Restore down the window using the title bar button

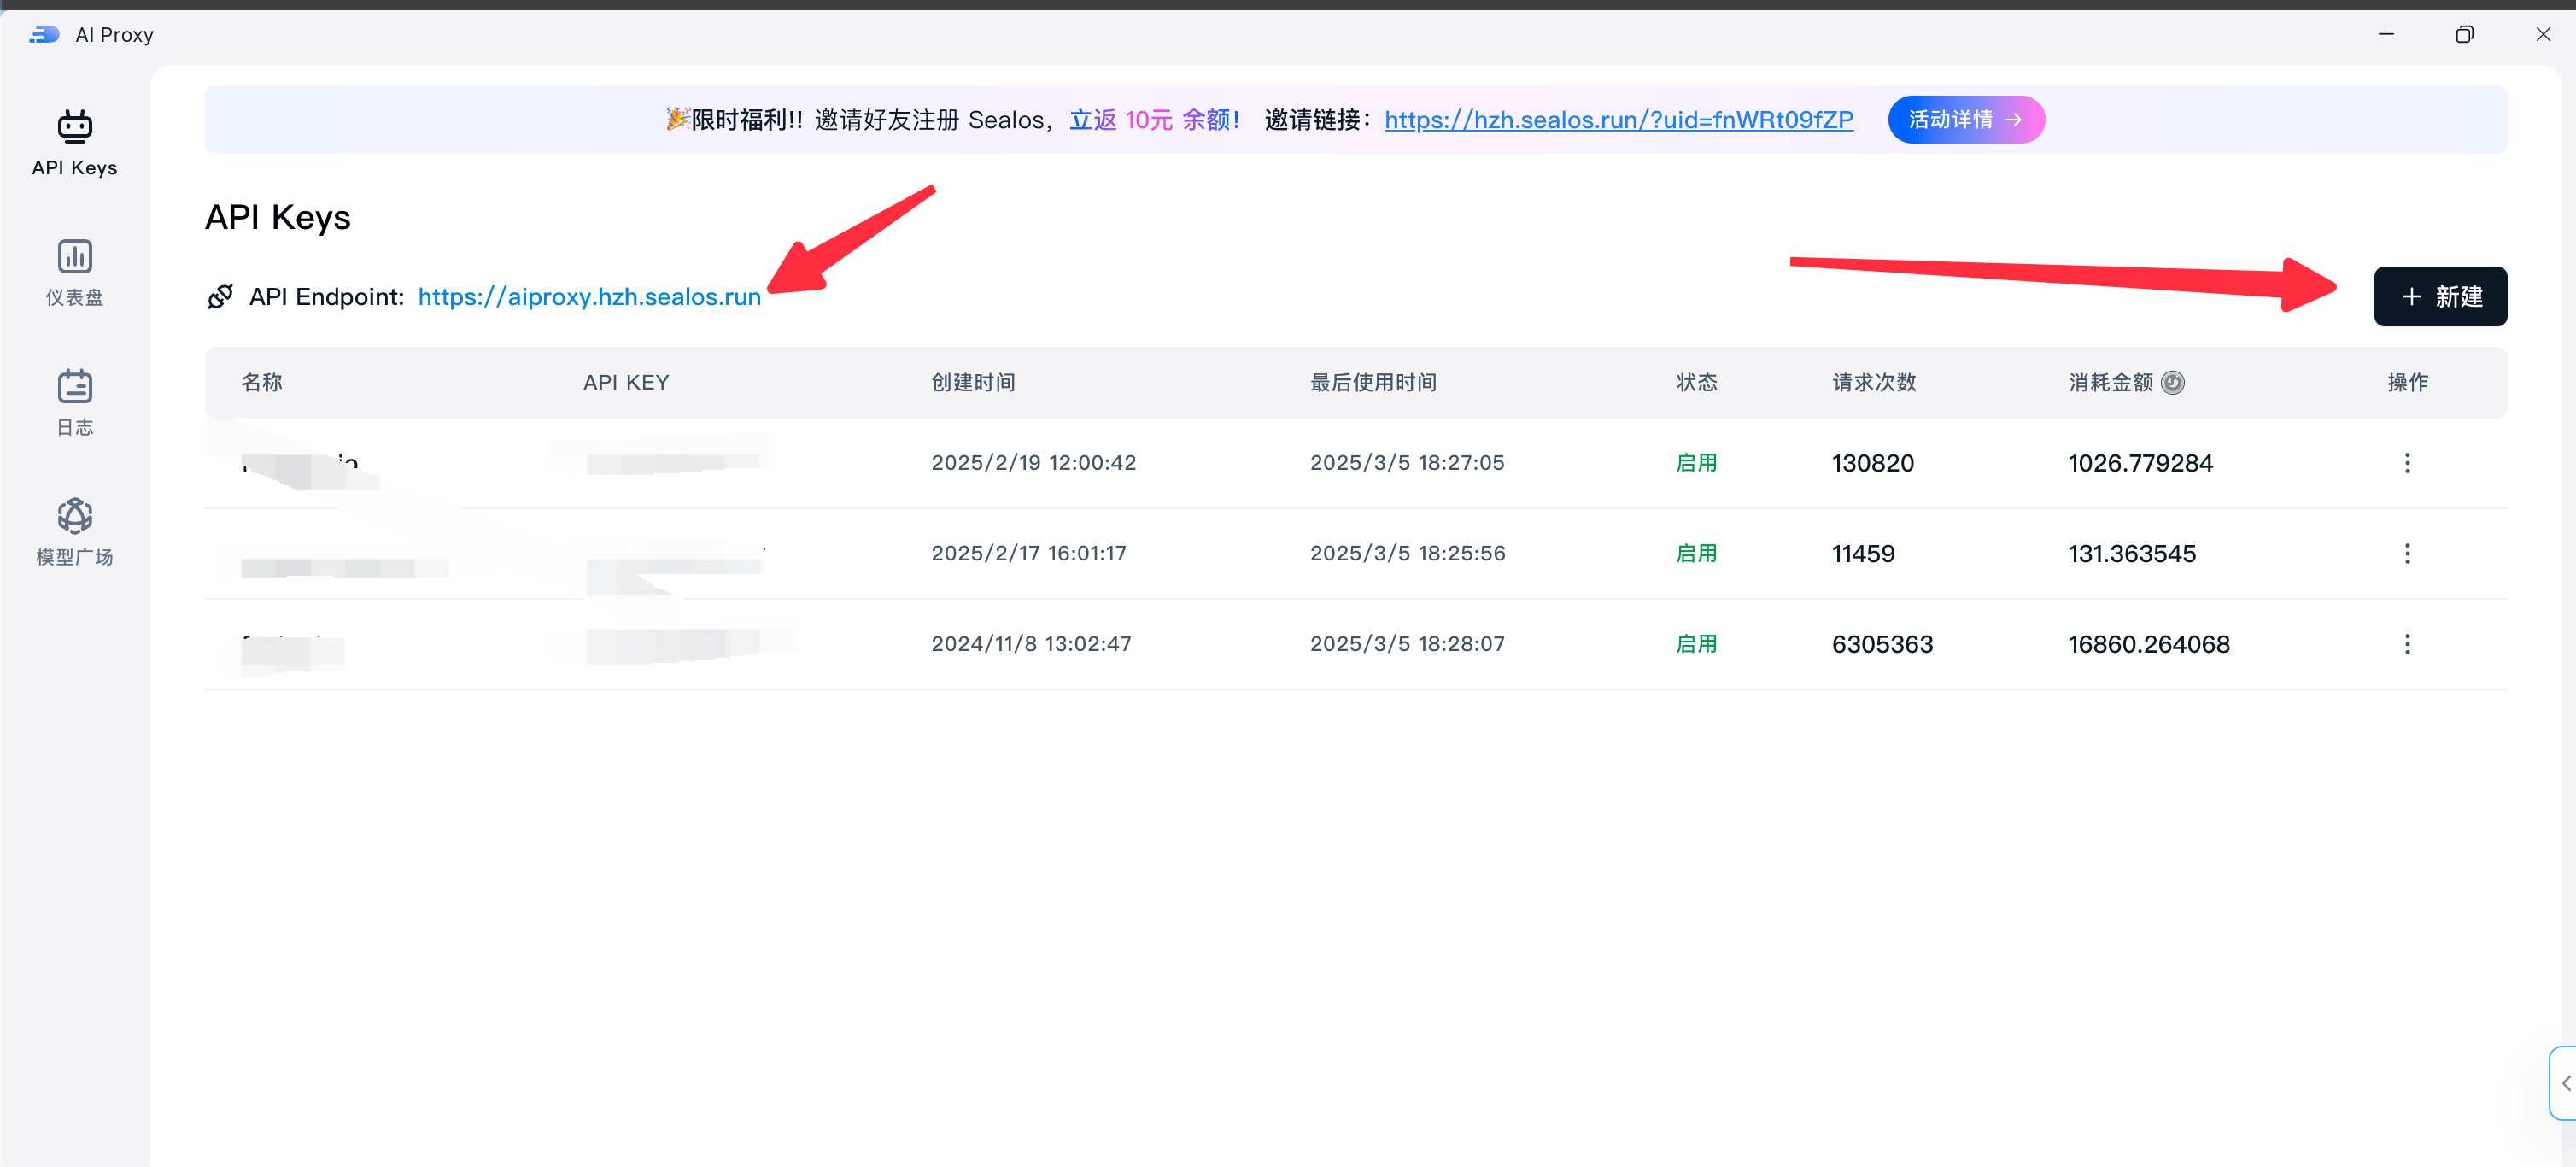point(2464,35)
